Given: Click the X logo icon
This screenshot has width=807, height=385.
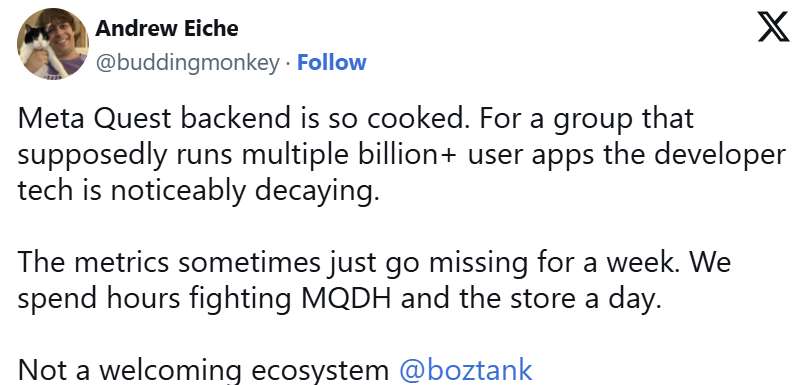Looking at the screenshot, I should pyautogui.click(x=774, y=28).
